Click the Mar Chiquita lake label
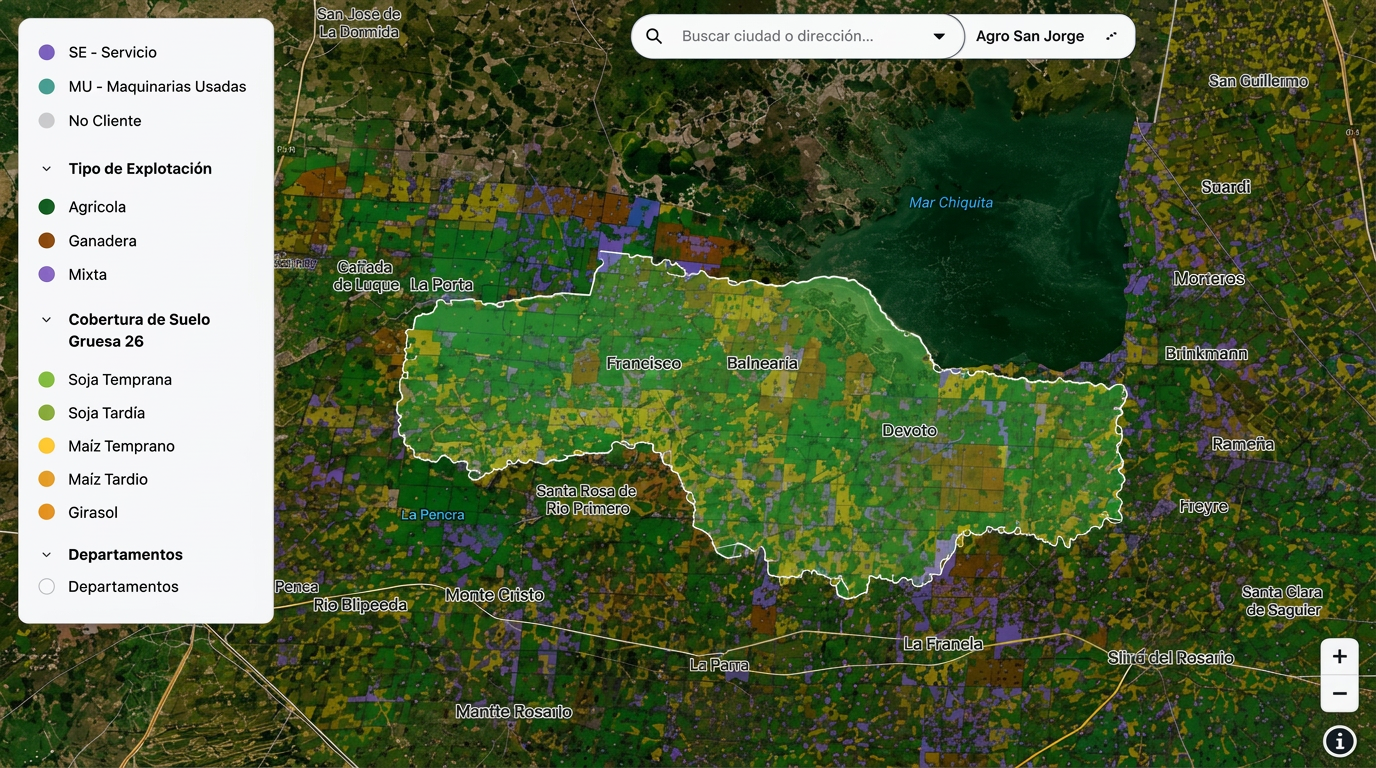 click(x=951, y=203)
